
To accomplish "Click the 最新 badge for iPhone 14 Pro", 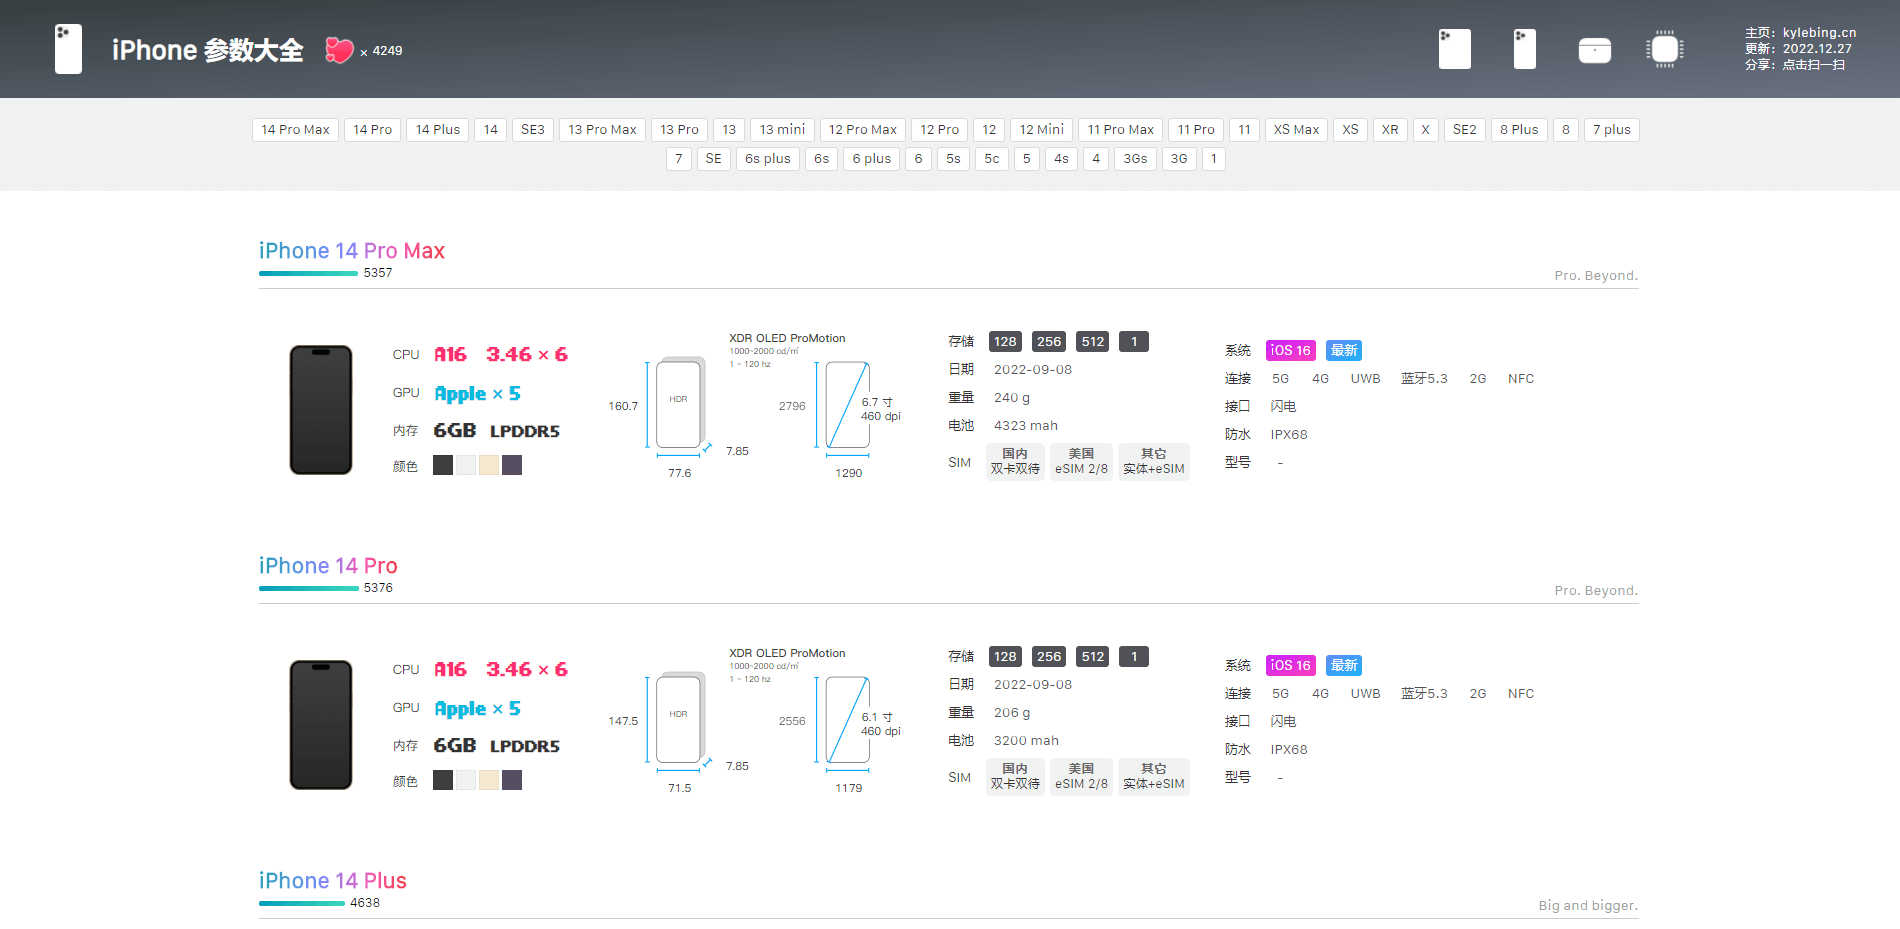I will pos(1344,664).
